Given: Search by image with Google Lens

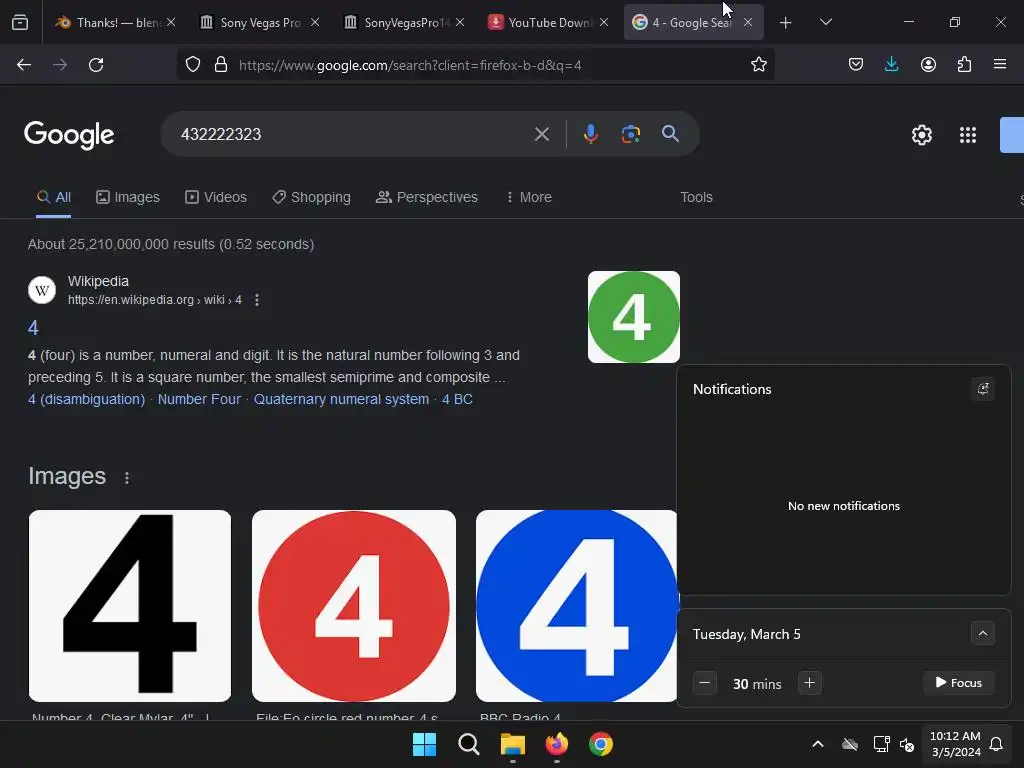Looking at the screenshot, I should (630, 134).
